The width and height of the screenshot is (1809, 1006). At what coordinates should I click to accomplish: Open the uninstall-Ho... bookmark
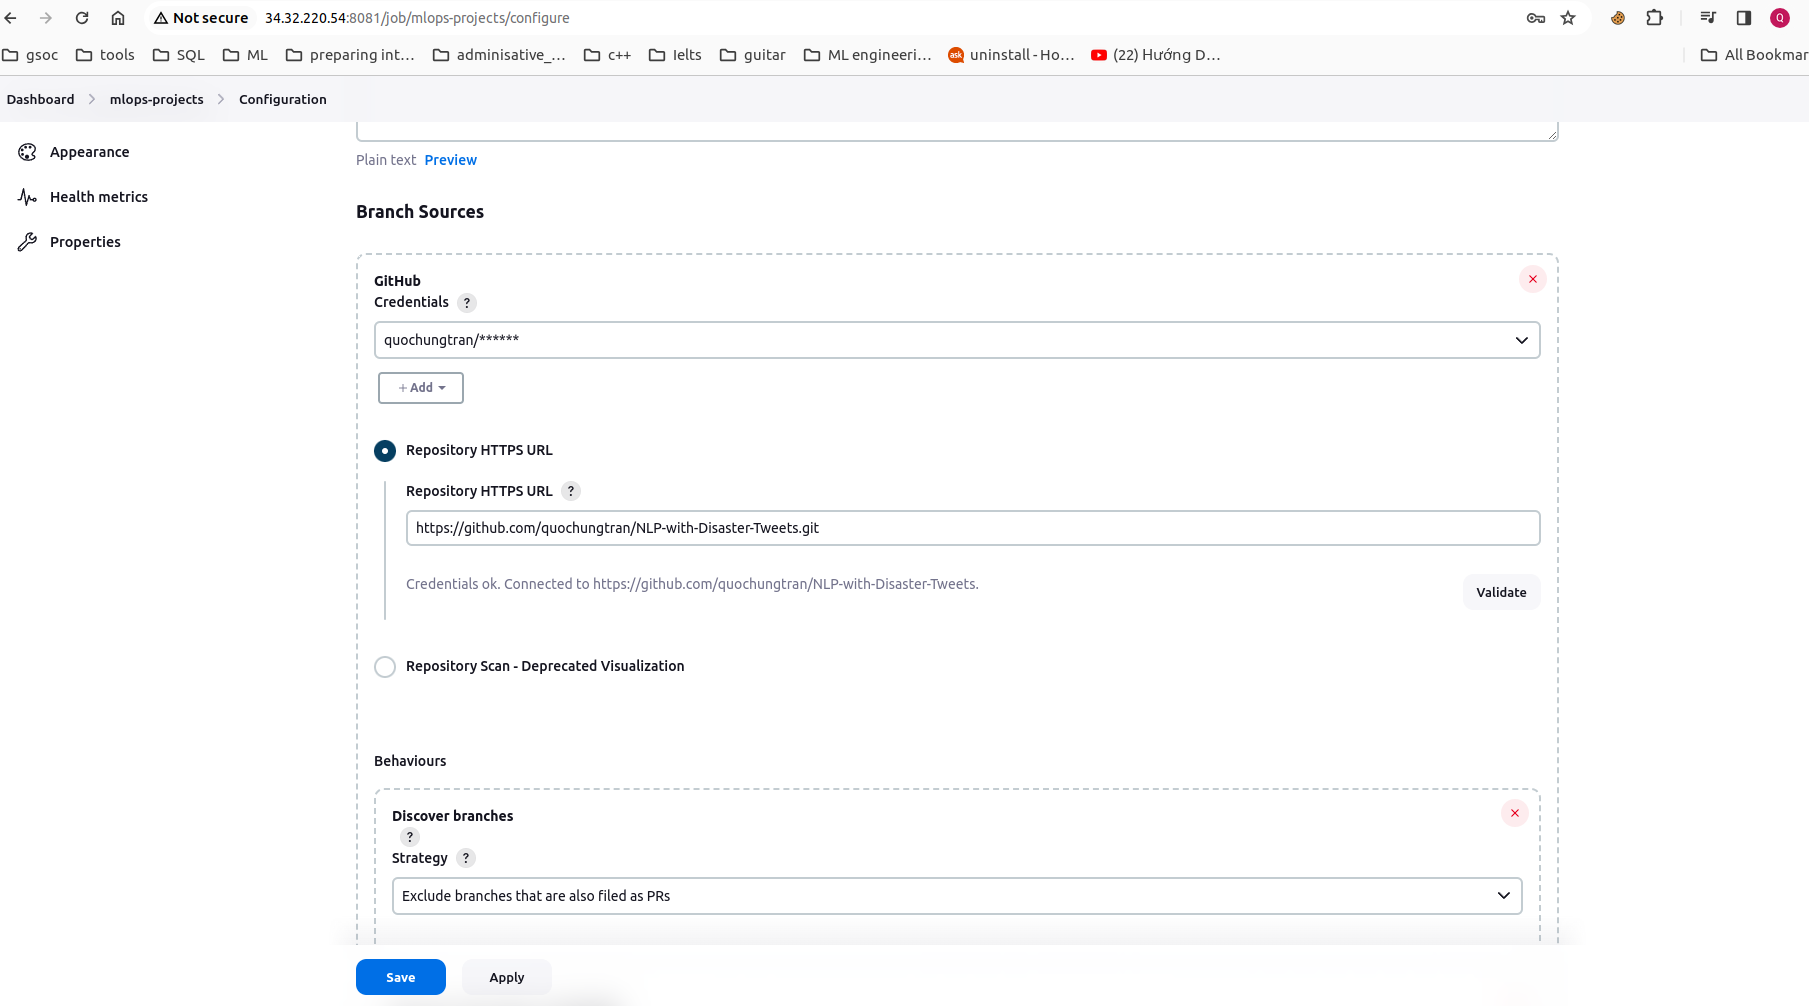[x=1011, y=55]
